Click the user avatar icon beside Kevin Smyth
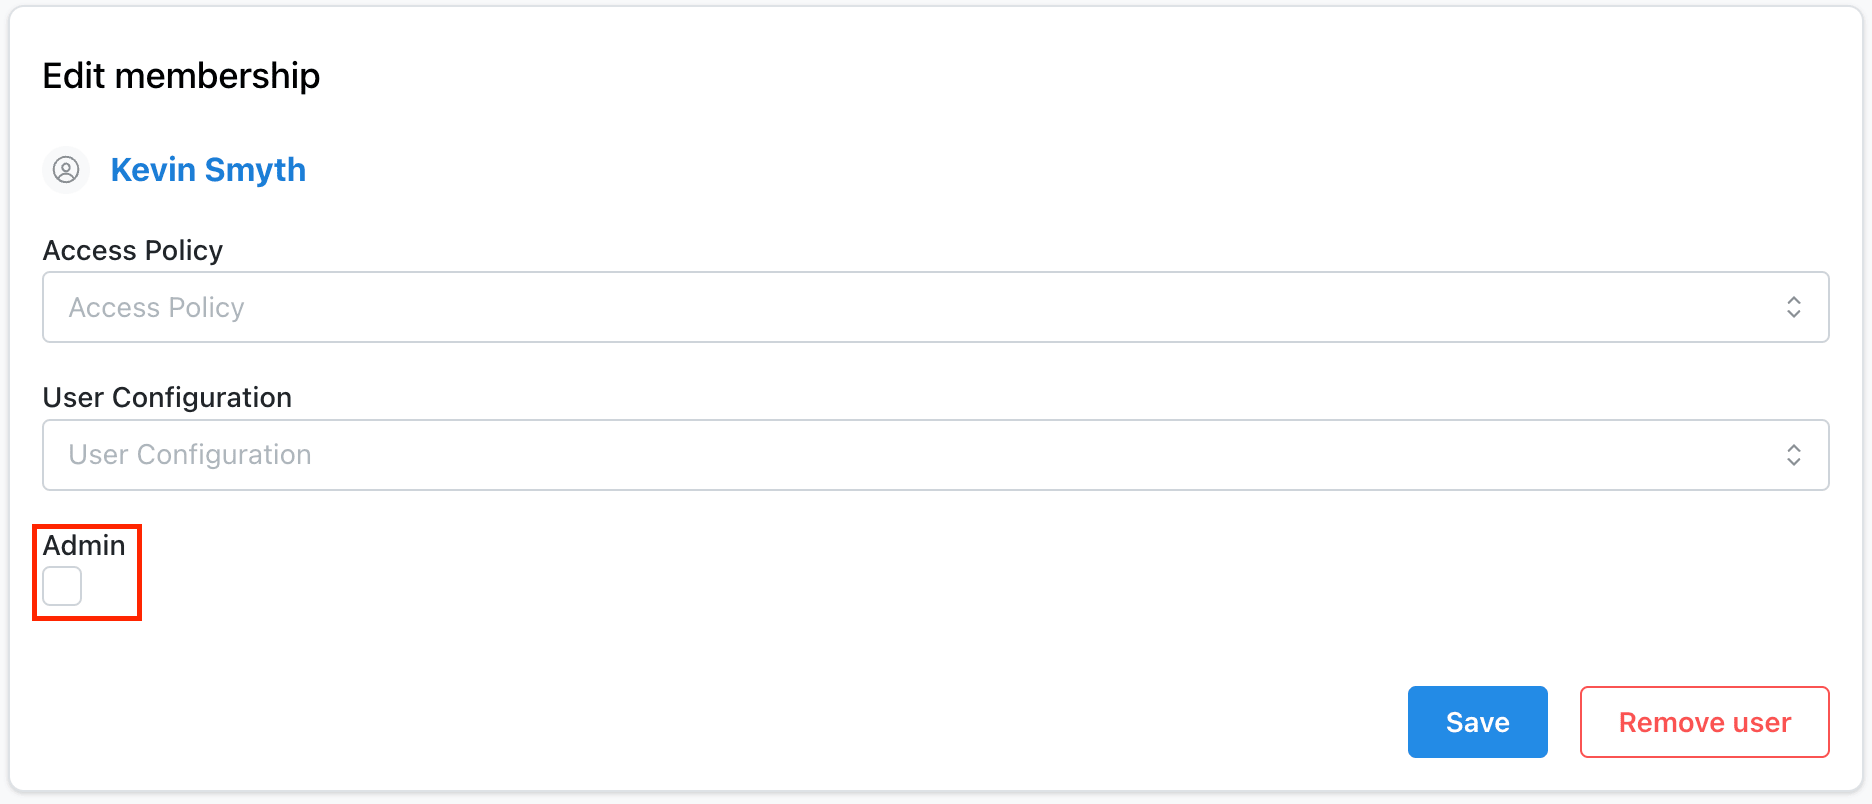 tap(66, 170)
